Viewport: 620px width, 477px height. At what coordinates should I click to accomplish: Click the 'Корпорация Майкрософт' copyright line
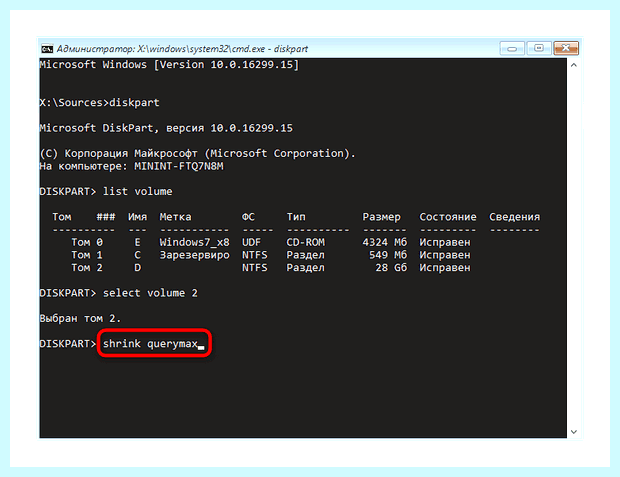click(x=198, y=153)
